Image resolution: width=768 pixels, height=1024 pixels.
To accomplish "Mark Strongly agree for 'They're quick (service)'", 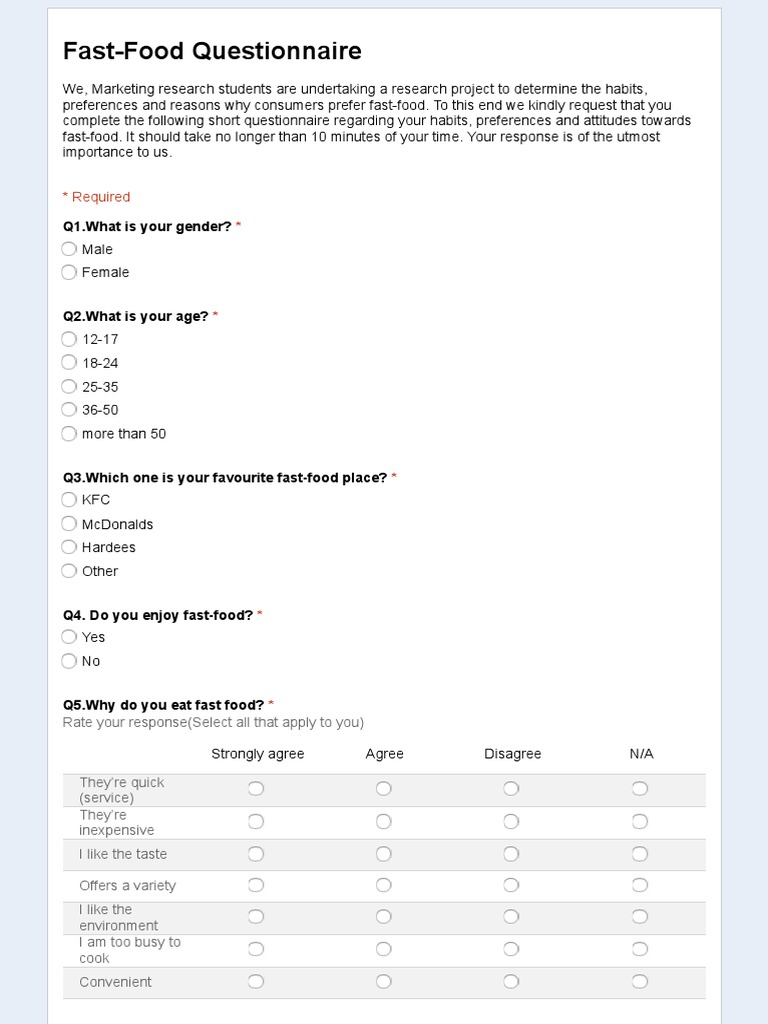I will (256, 789).
